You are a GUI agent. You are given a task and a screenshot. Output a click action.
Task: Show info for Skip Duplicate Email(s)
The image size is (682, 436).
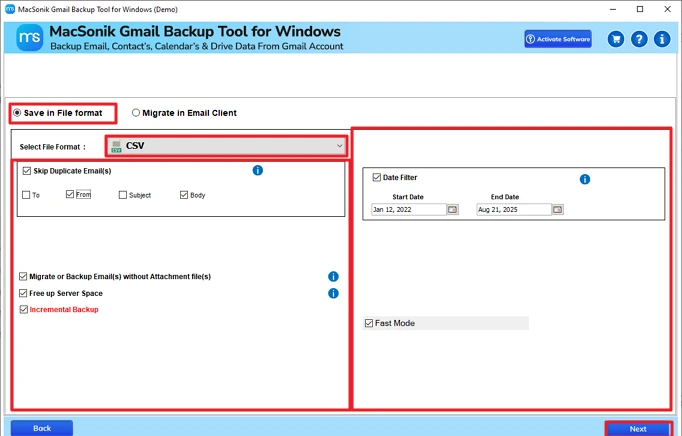pos(257,170)
